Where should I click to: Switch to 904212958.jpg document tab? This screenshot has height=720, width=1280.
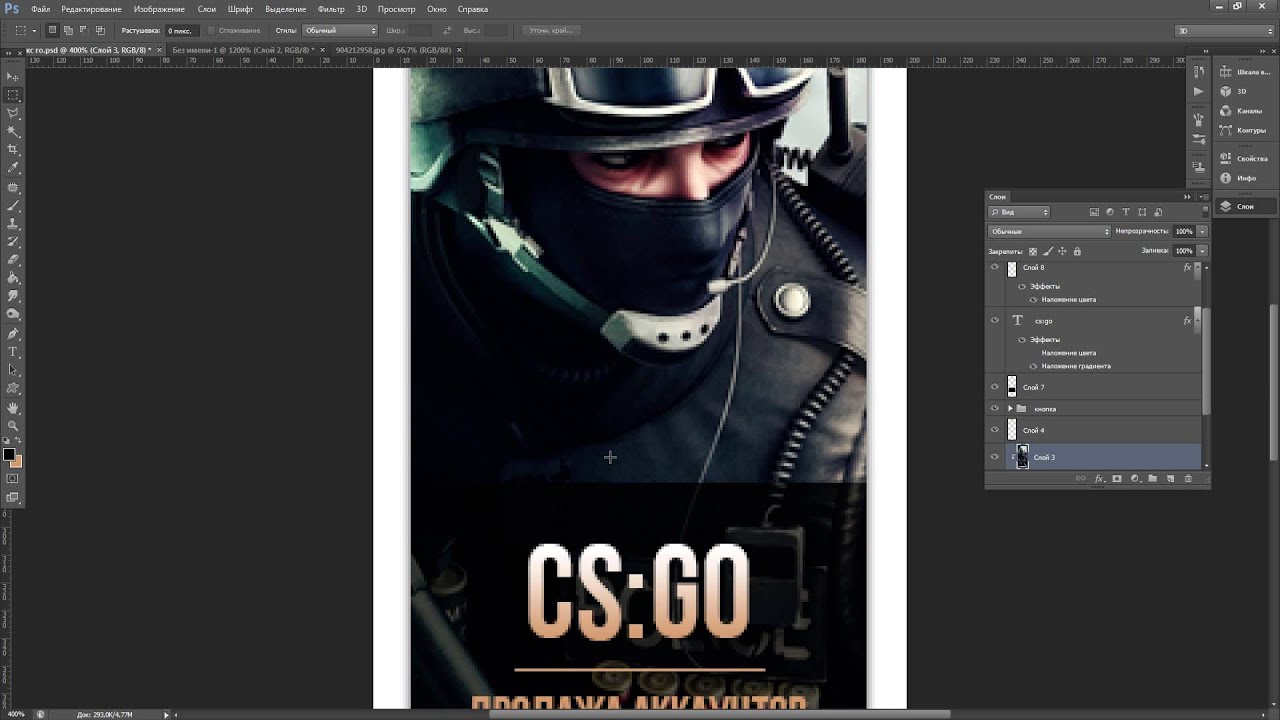click(x=394, y=49)
